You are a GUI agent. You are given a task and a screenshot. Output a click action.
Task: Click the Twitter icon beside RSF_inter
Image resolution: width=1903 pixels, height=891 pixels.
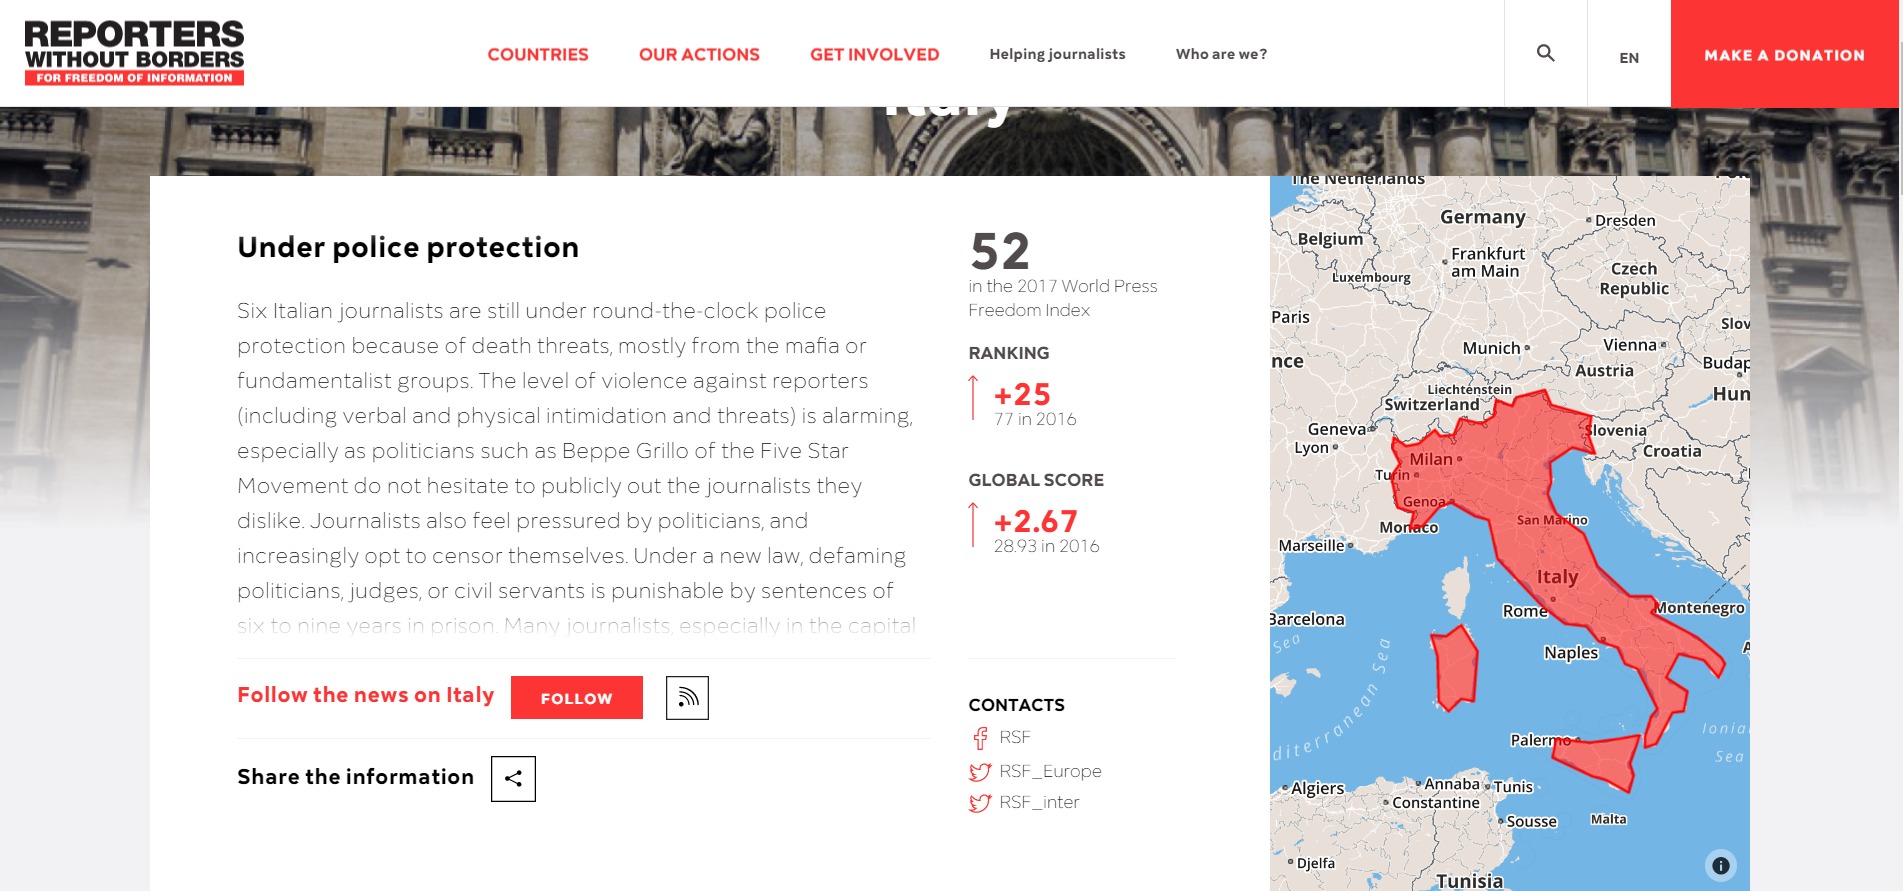tap(980, 803)
